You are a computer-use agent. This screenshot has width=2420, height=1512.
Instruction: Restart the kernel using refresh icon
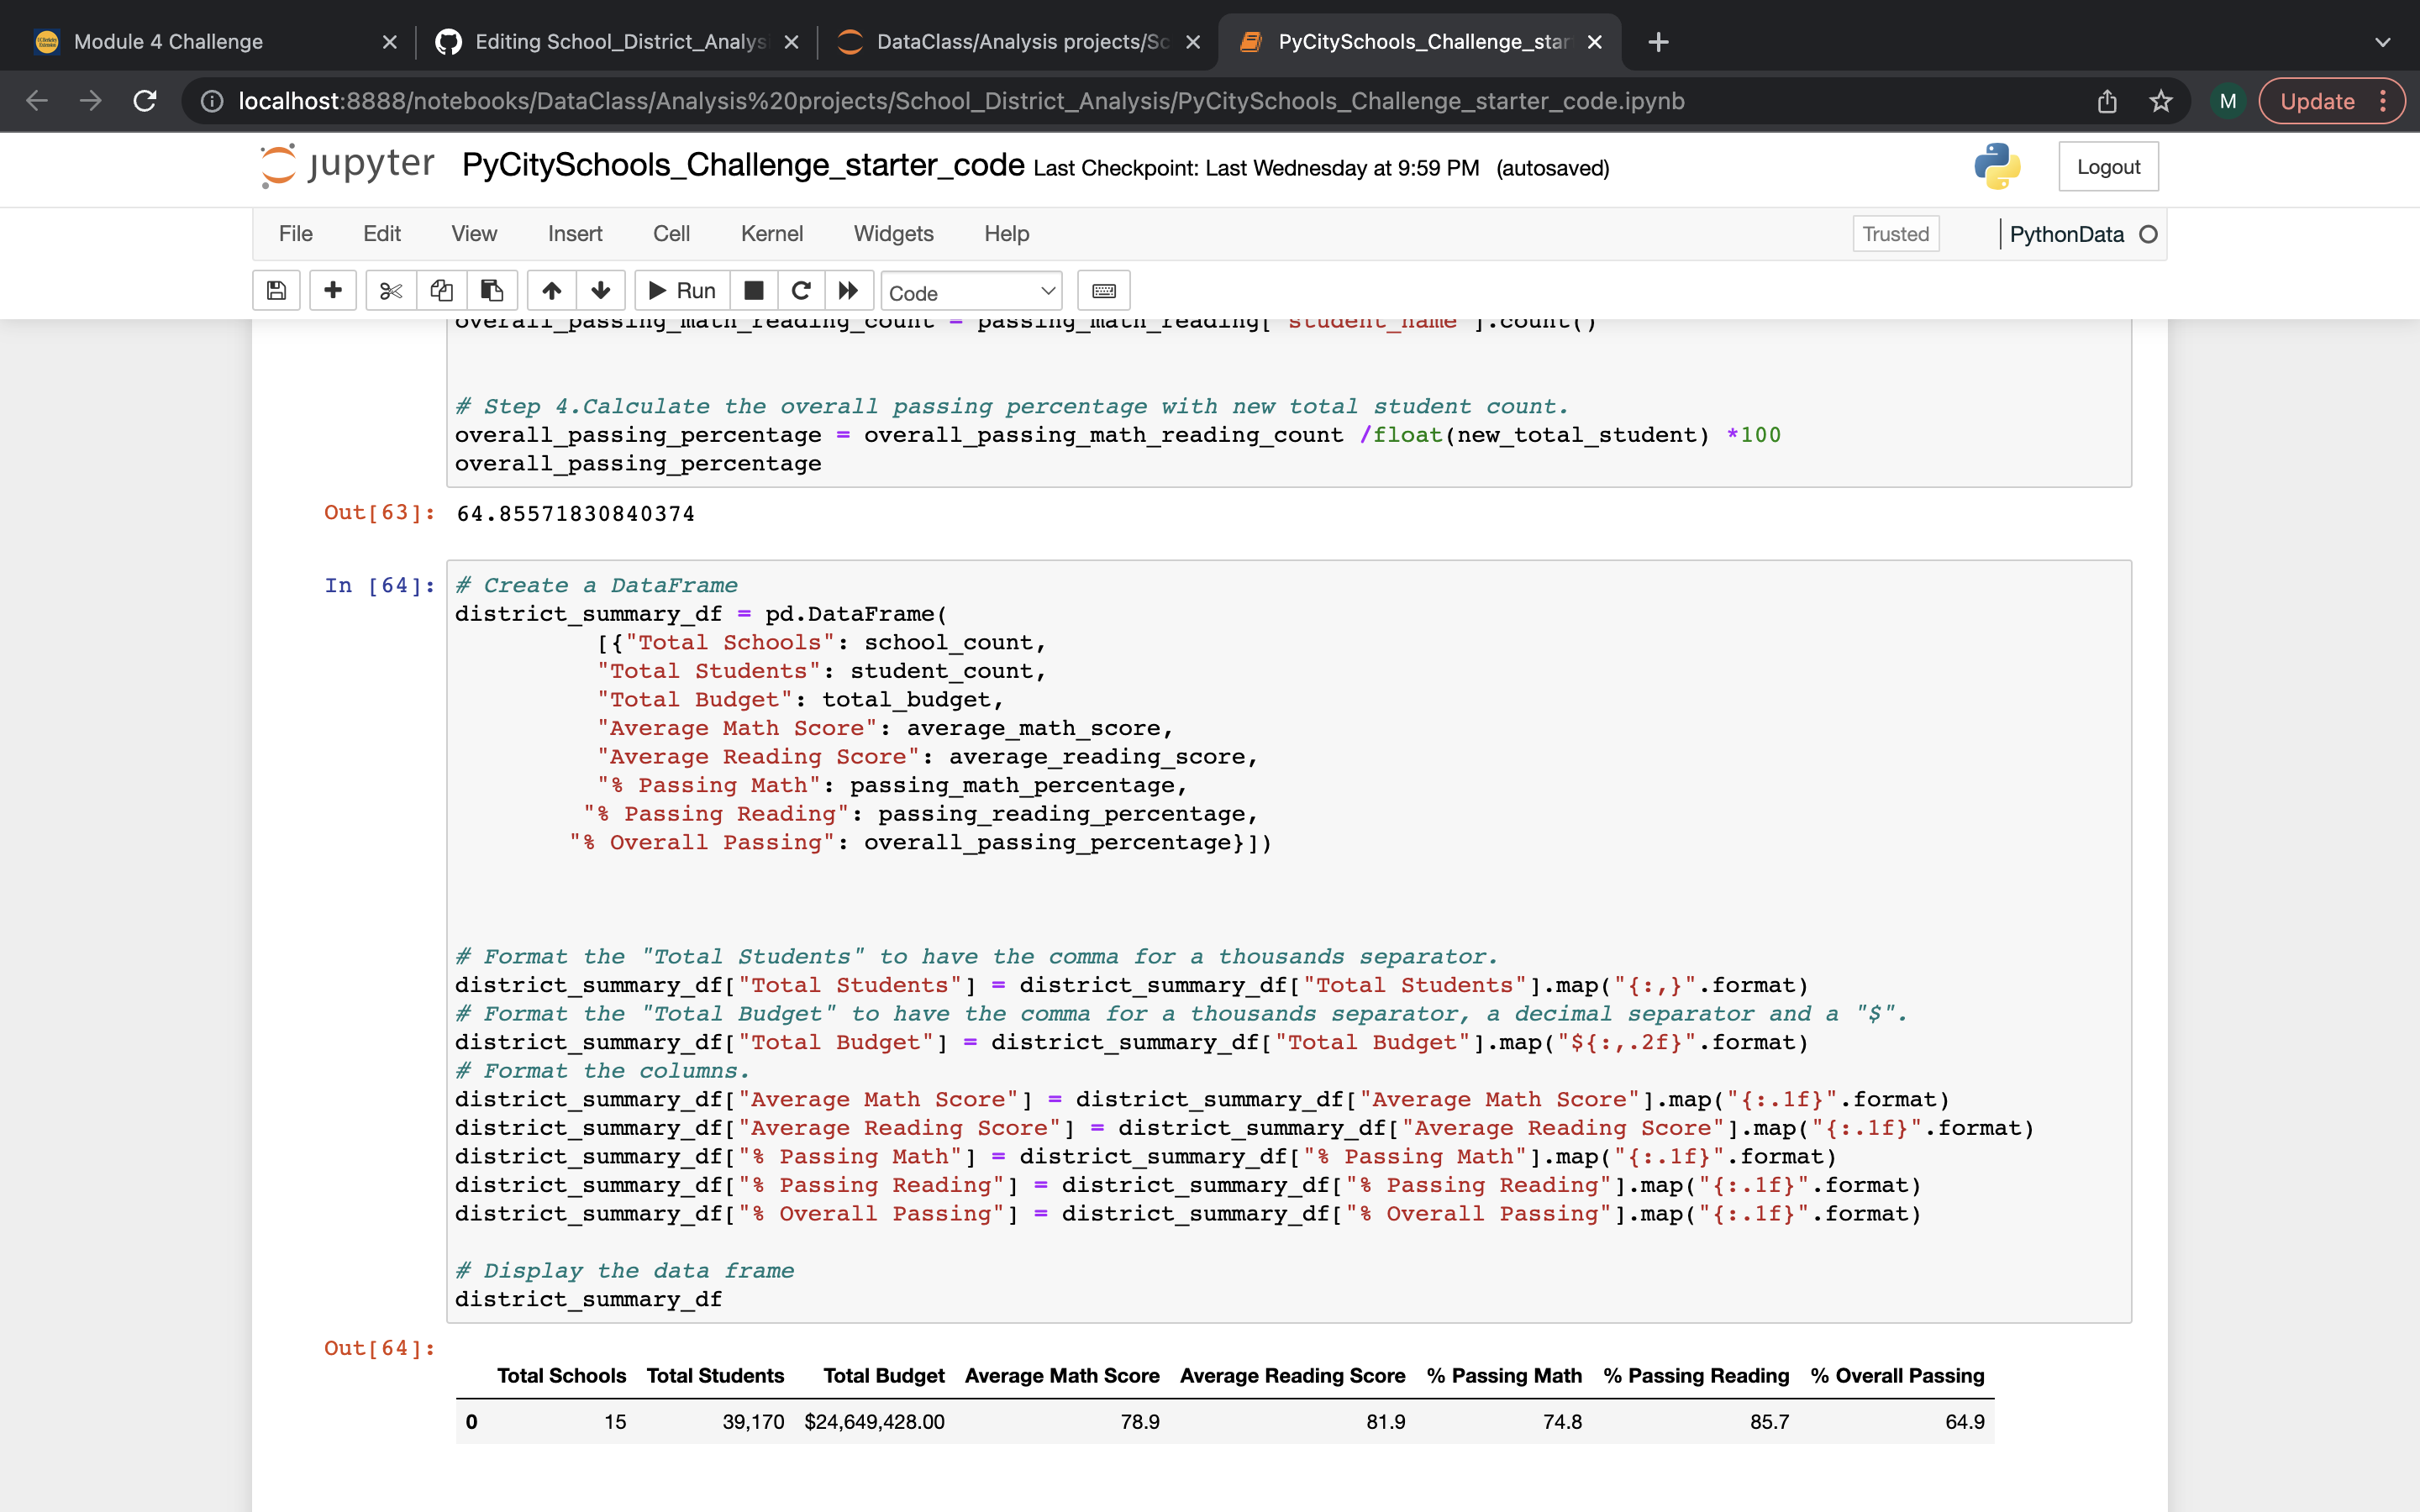pos(800,290)
